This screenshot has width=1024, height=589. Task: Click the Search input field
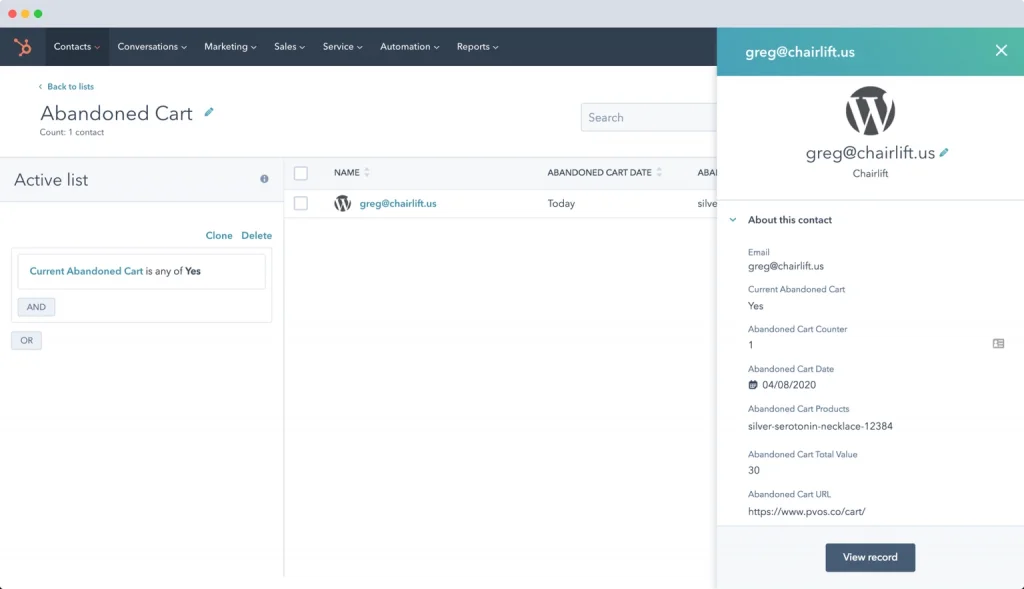coord(648,117)
